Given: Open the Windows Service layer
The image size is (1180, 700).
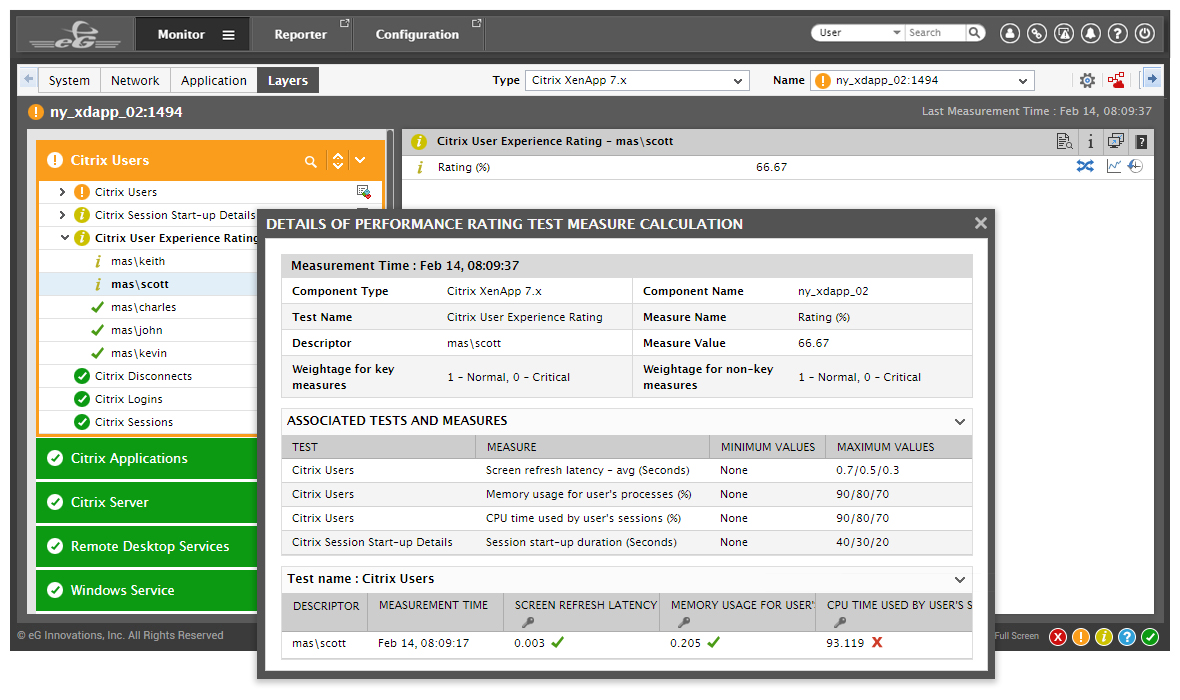Looking at the screenshot, I should pyautogui.click(x=147, y=590).
